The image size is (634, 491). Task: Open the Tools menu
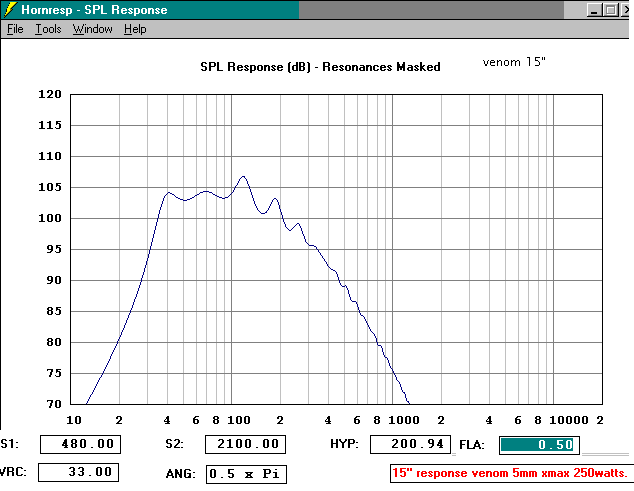coord(48,29)
